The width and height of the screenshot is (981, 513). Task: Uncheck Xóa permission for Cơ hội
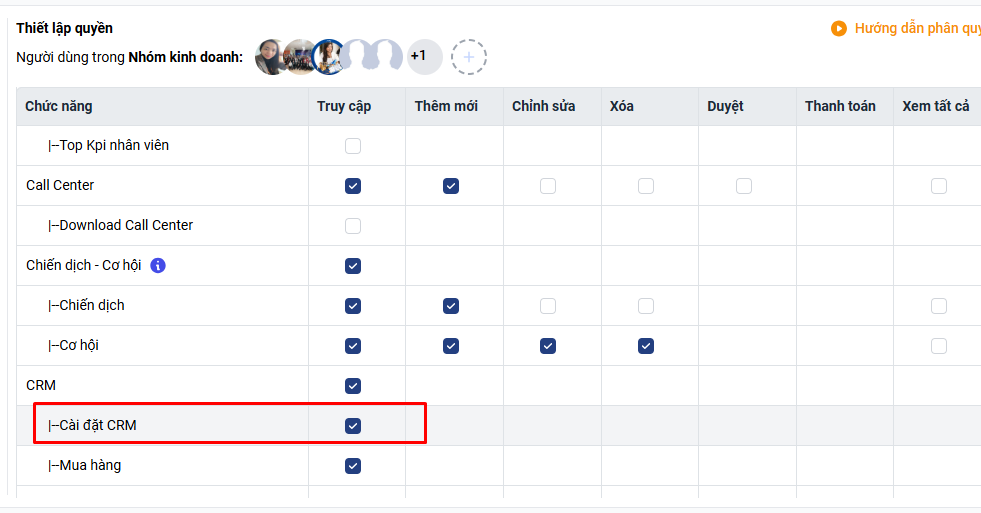pyautogui.click(x=646, y=346)
